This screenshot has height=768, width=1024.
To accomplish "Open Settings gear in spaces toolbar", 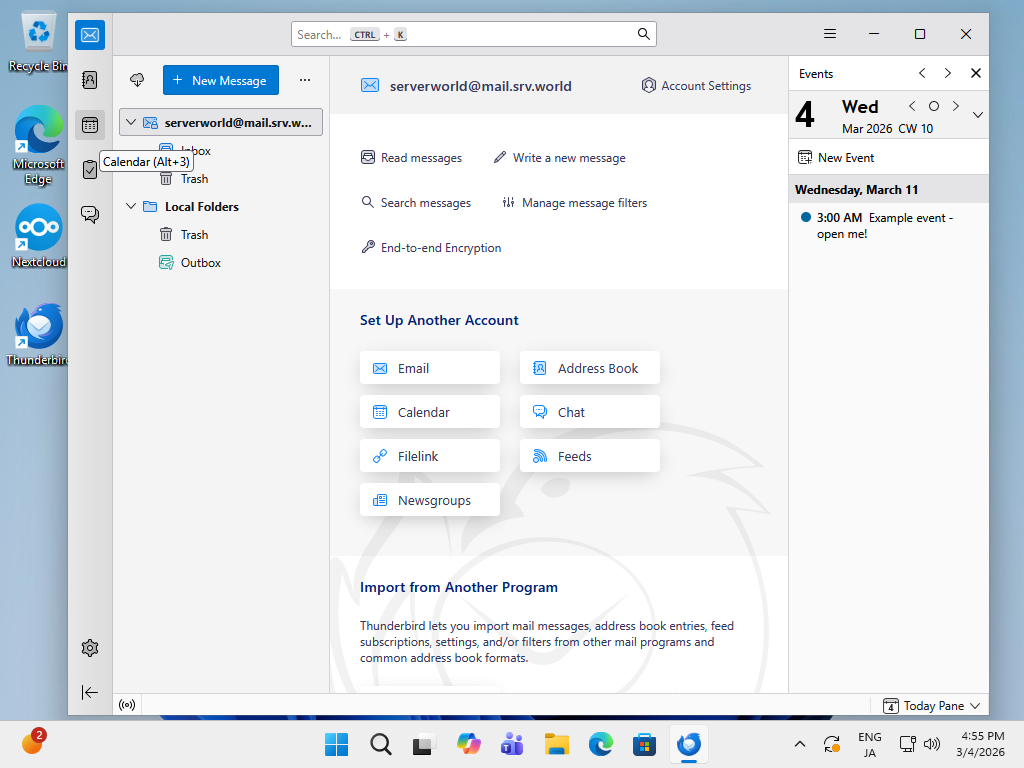I will [90, 648].
